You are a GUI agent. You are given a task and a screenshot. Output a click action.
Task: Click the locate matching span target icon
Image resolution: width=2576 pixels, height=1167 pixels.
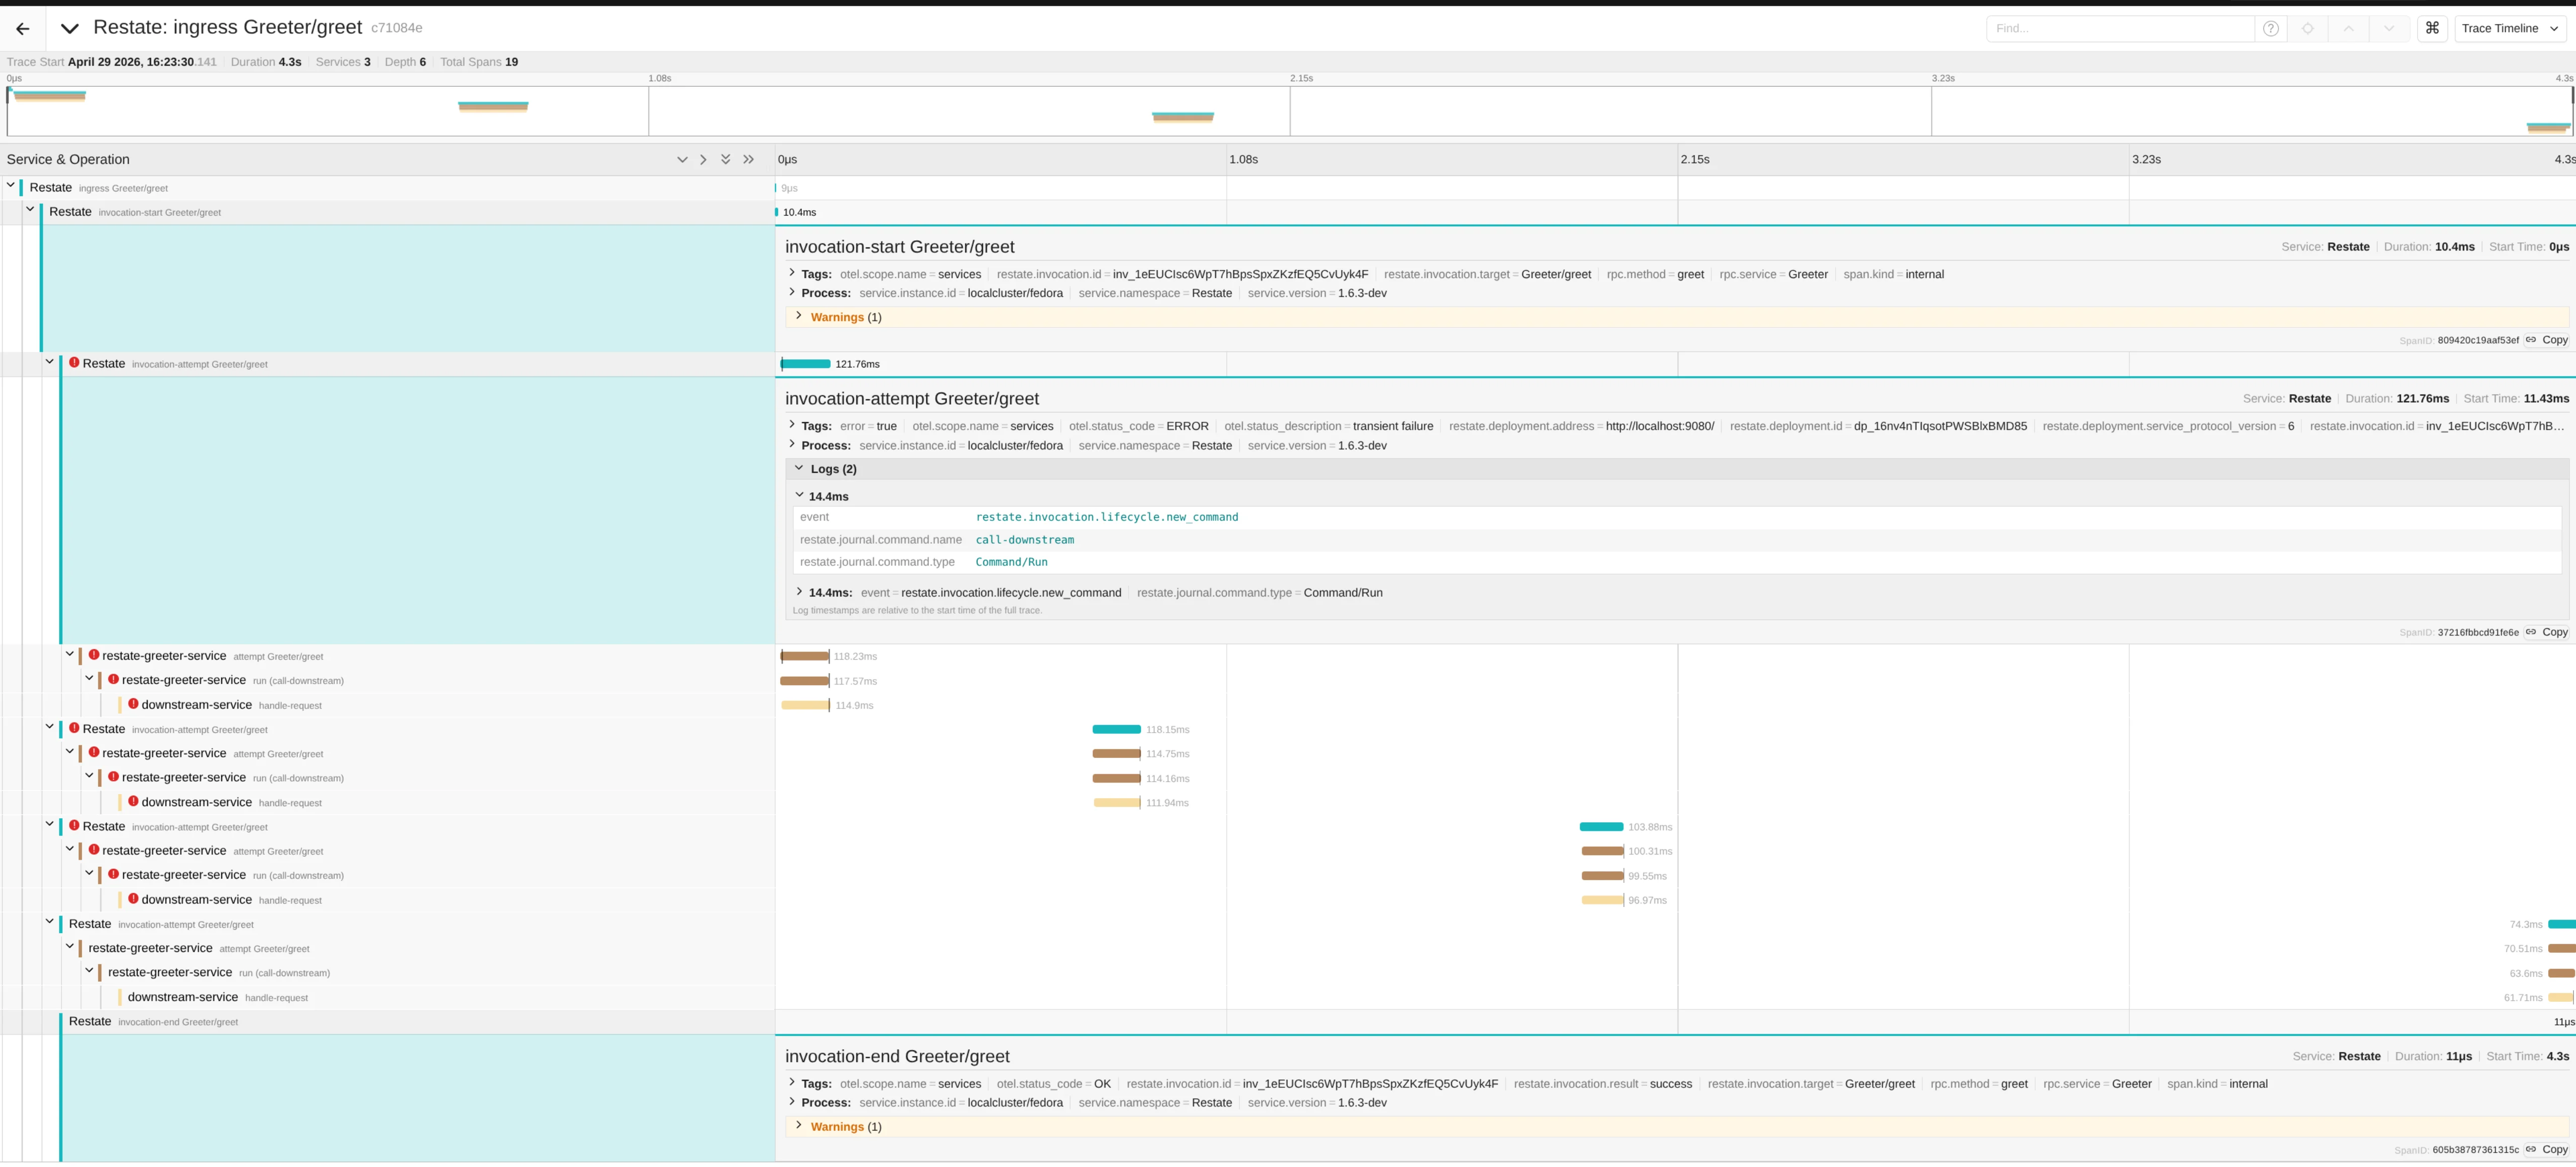pyautogui.click(x=2307, y=28)
